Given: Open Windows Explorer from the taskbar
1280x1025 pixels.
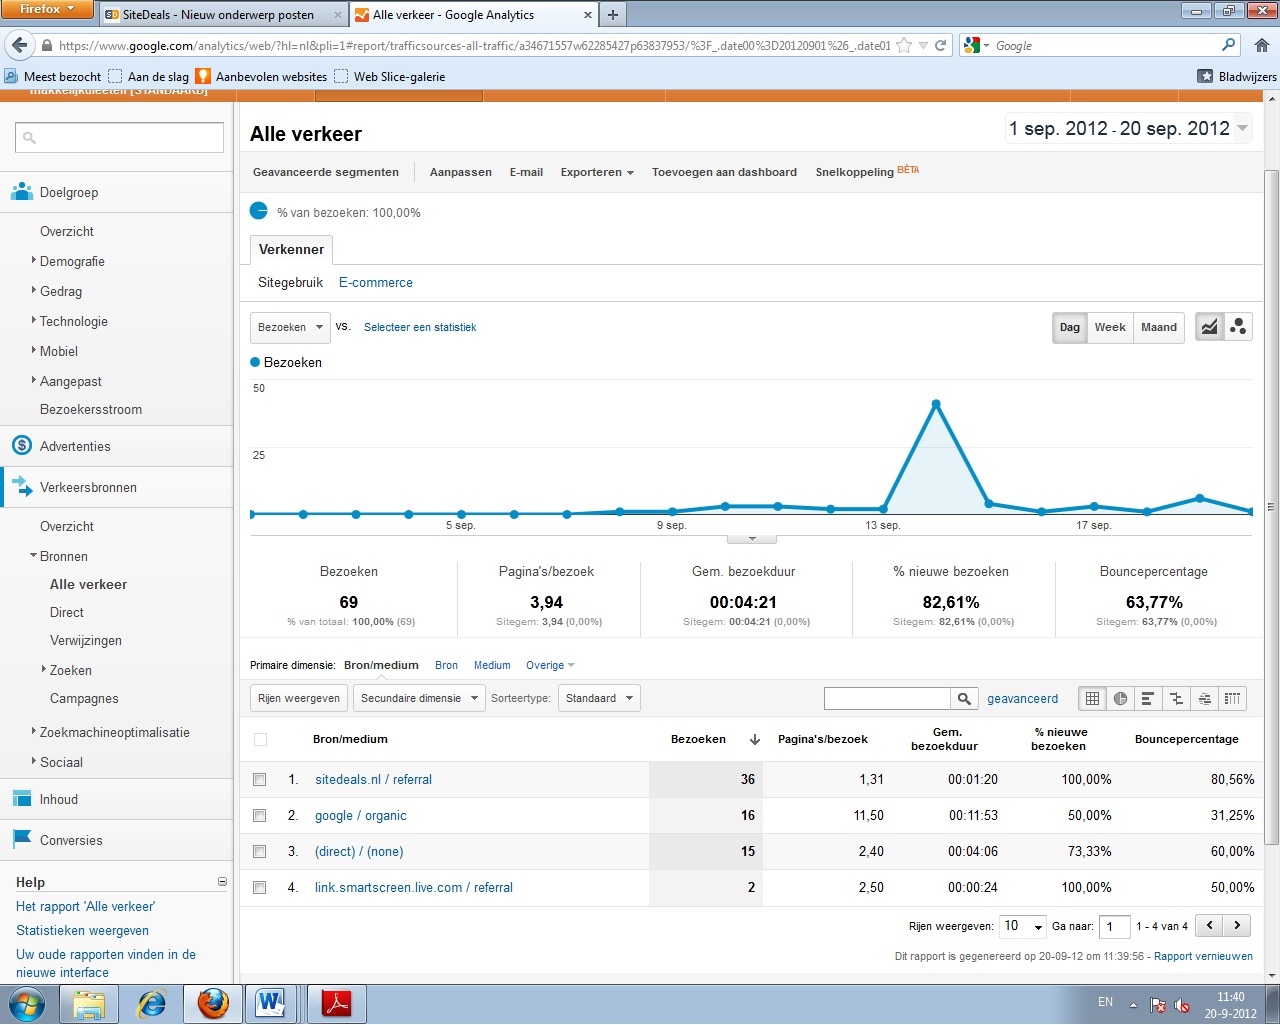Looking at the screenshot, I should point(90,1003).
